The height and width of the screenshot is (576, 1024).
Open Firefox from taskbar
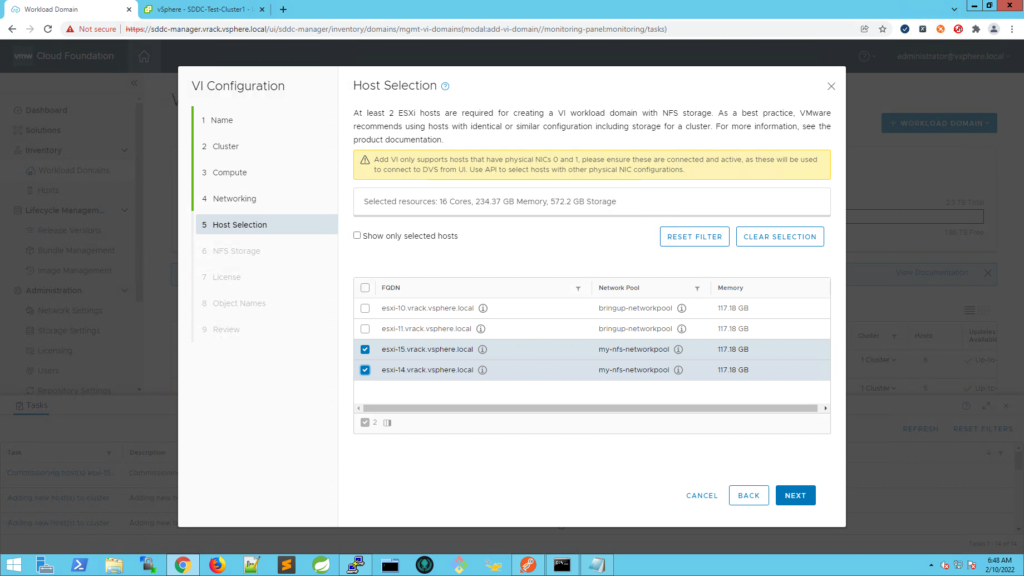coord(217,565)
